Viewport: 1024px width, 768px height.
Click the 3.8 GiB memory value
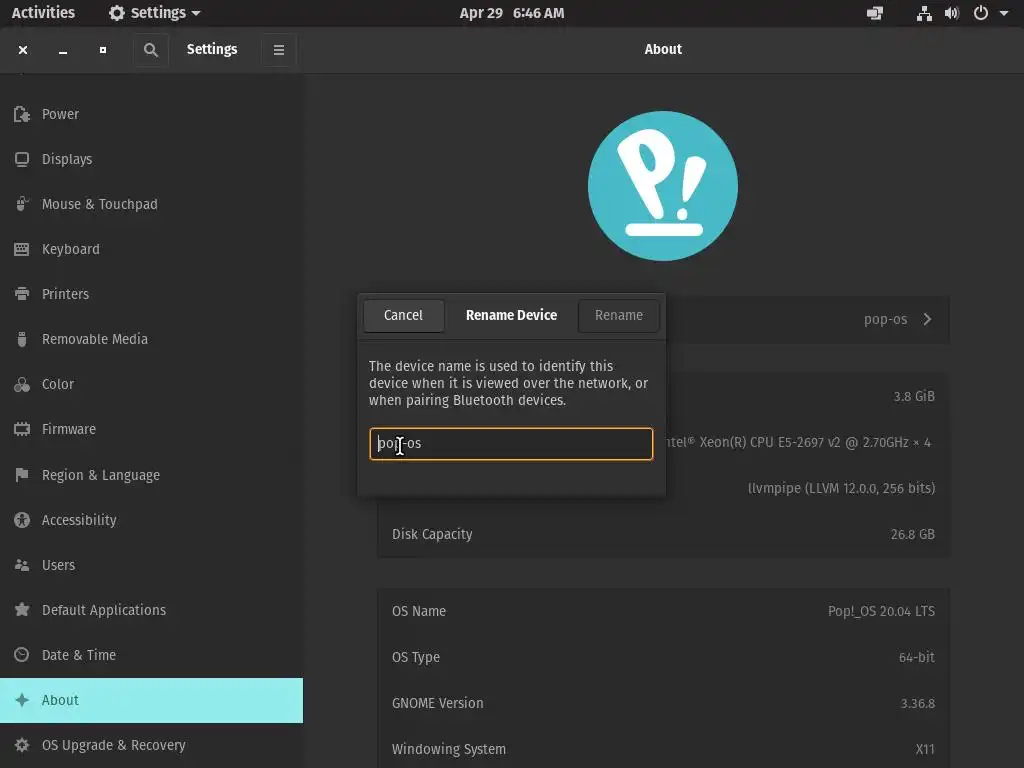click(914, 396)
